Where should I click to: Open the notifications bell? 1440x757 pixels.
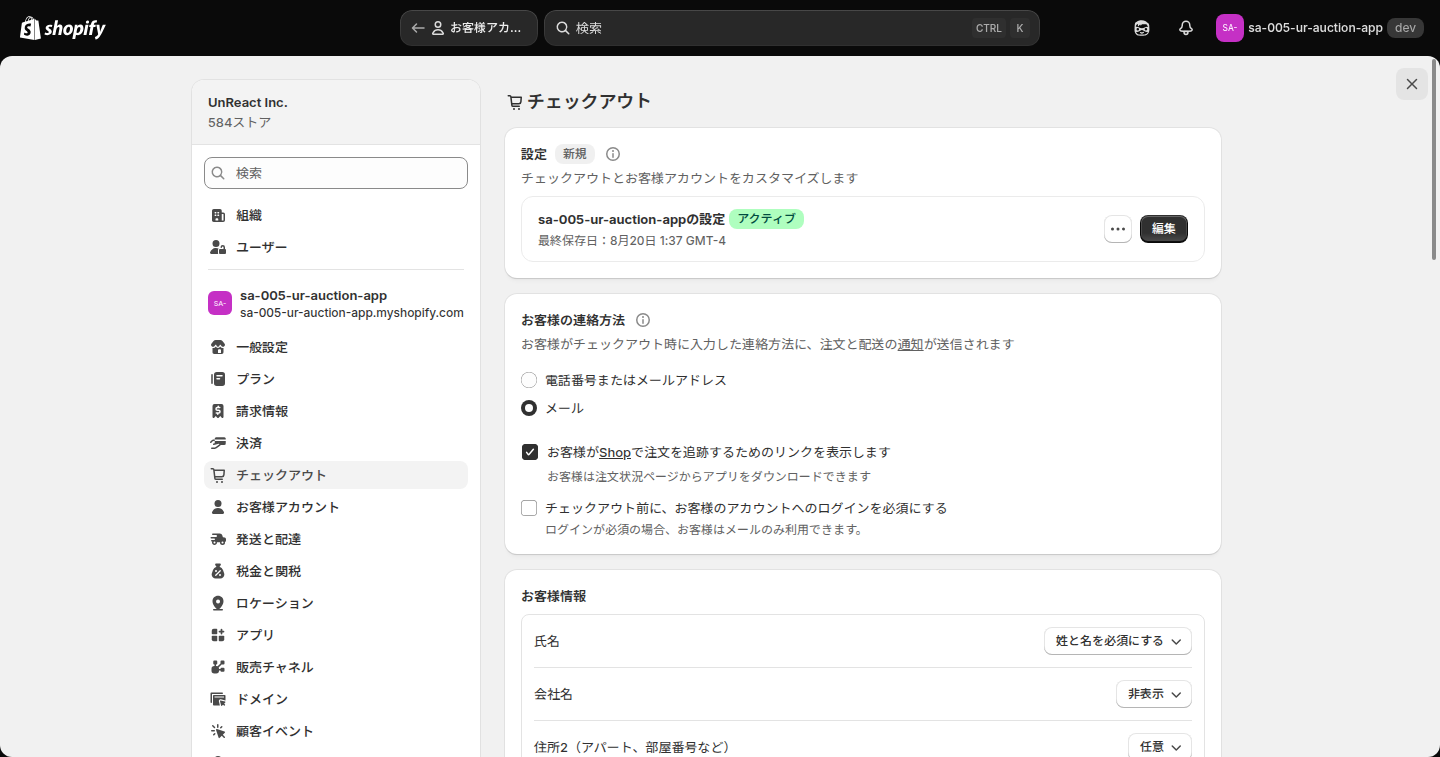coord(1186,28)
